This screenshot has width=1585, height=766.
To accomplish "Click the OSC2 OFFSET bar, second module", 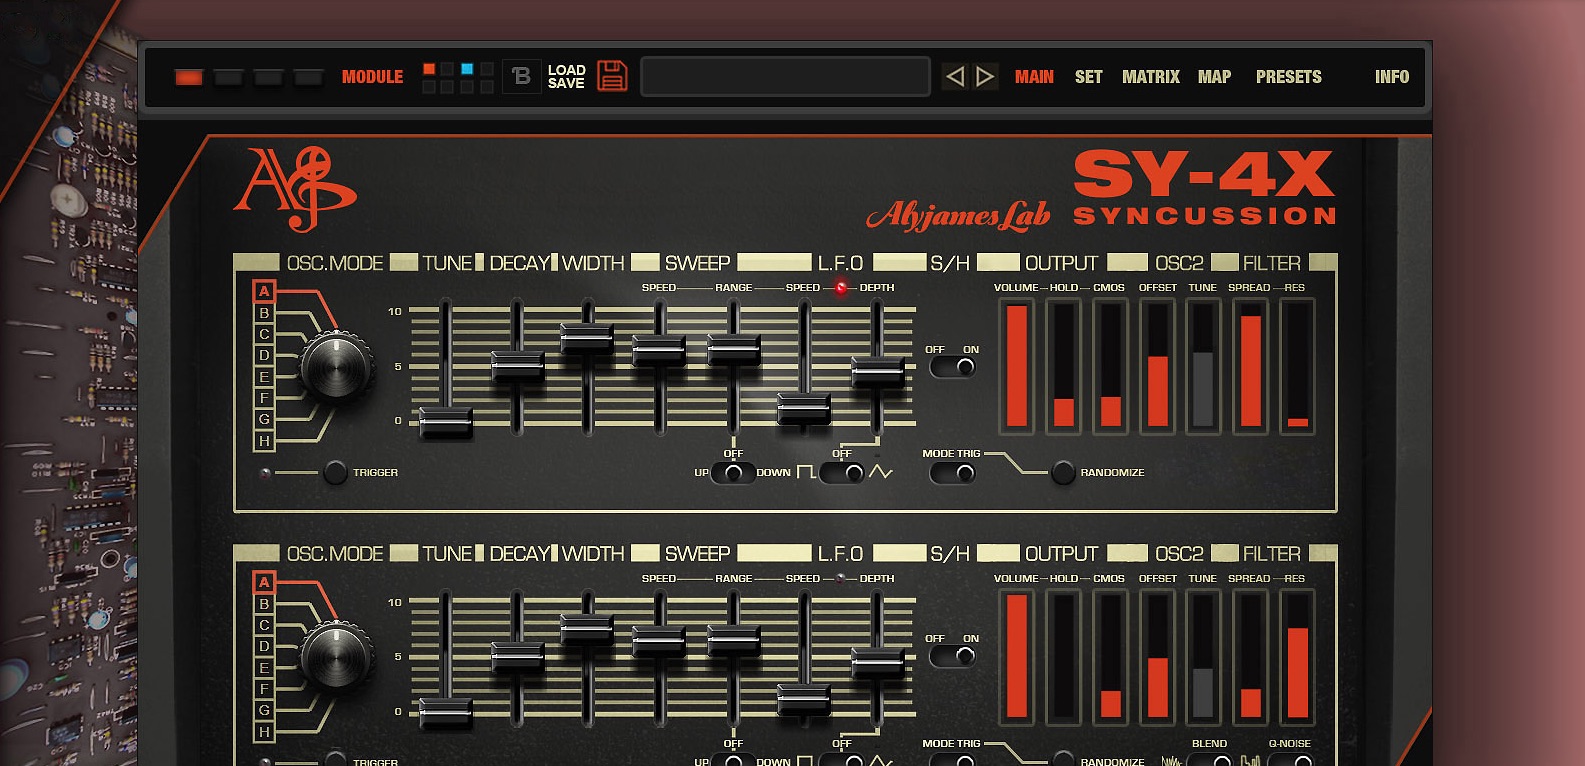I will coord(1158,657).
